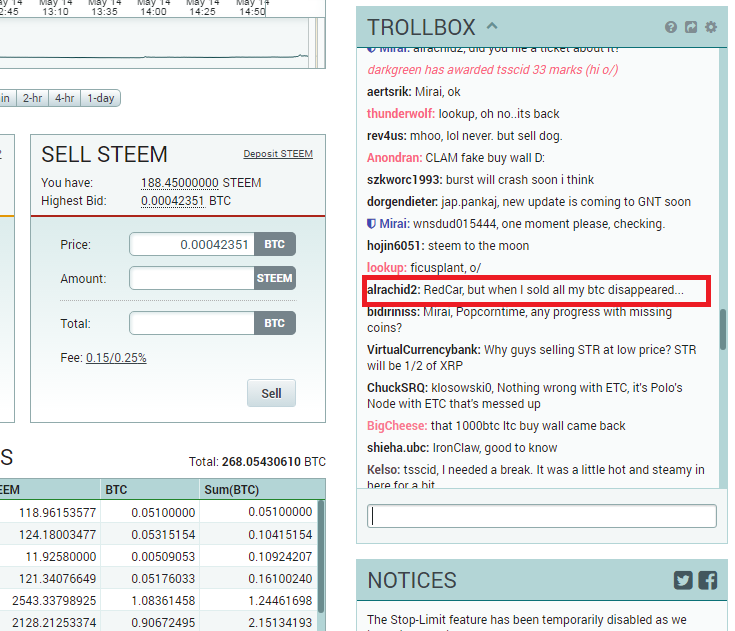The width and height of the screenshot is (735, 631).
Task: Click username lookup in chat
Action: (x=386, y=268)
